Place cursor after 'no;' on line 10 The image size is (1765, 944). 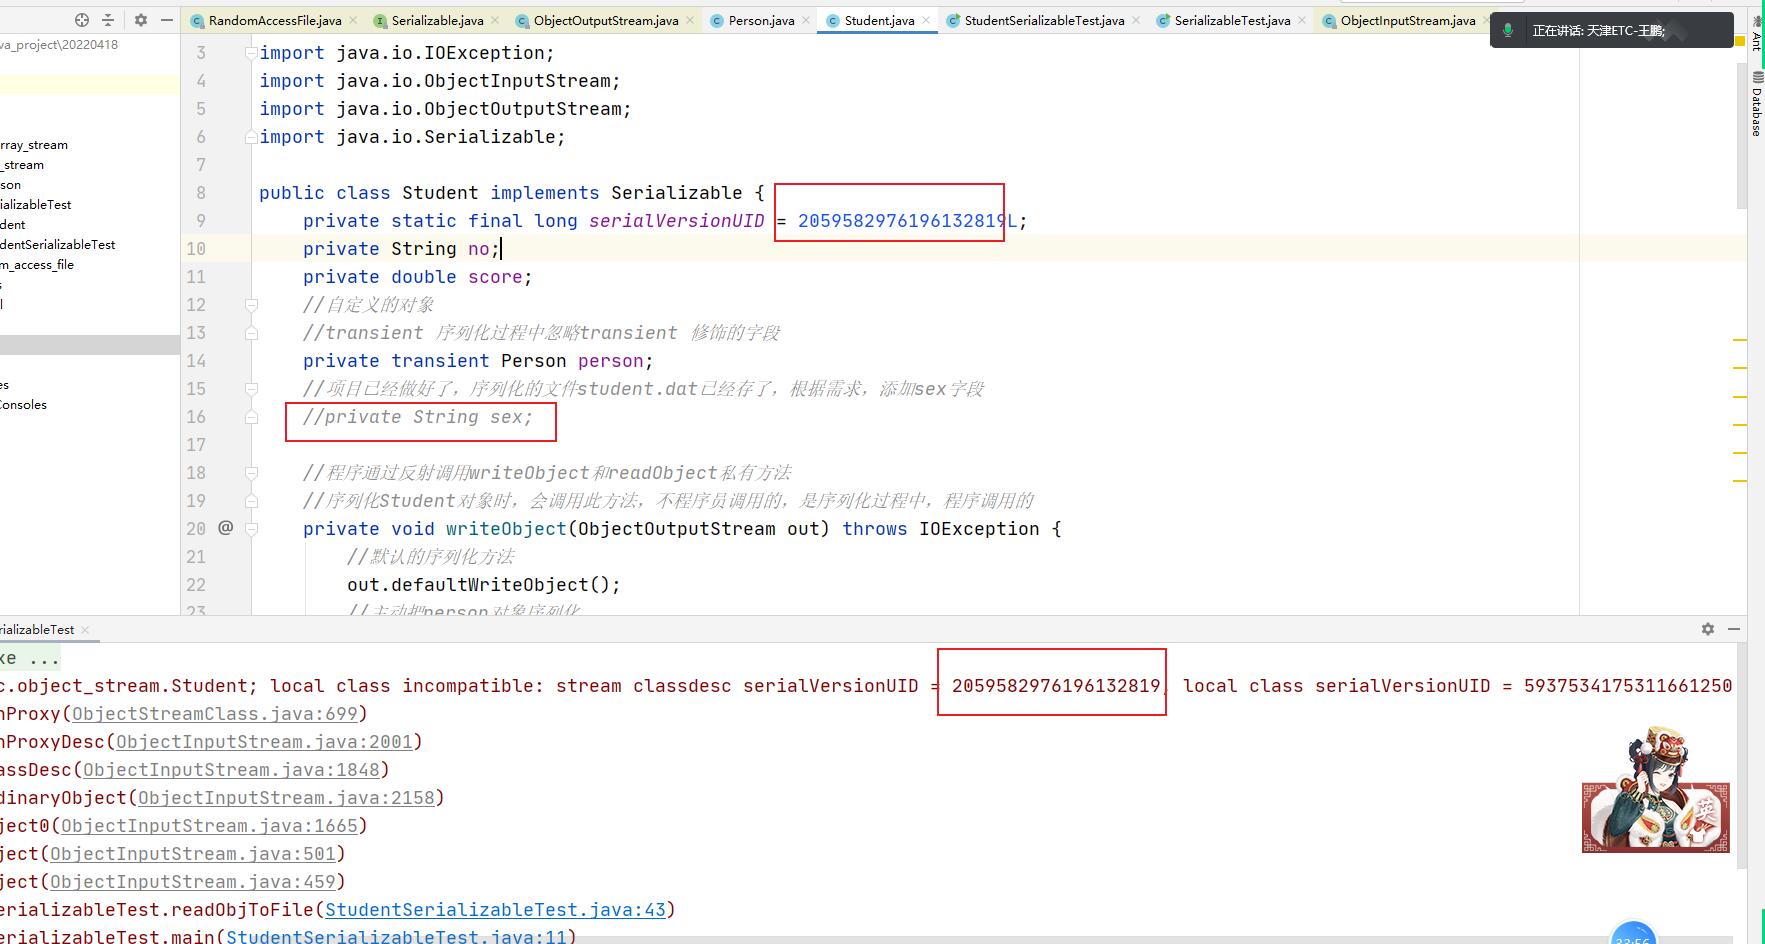[x=500, y=249]
